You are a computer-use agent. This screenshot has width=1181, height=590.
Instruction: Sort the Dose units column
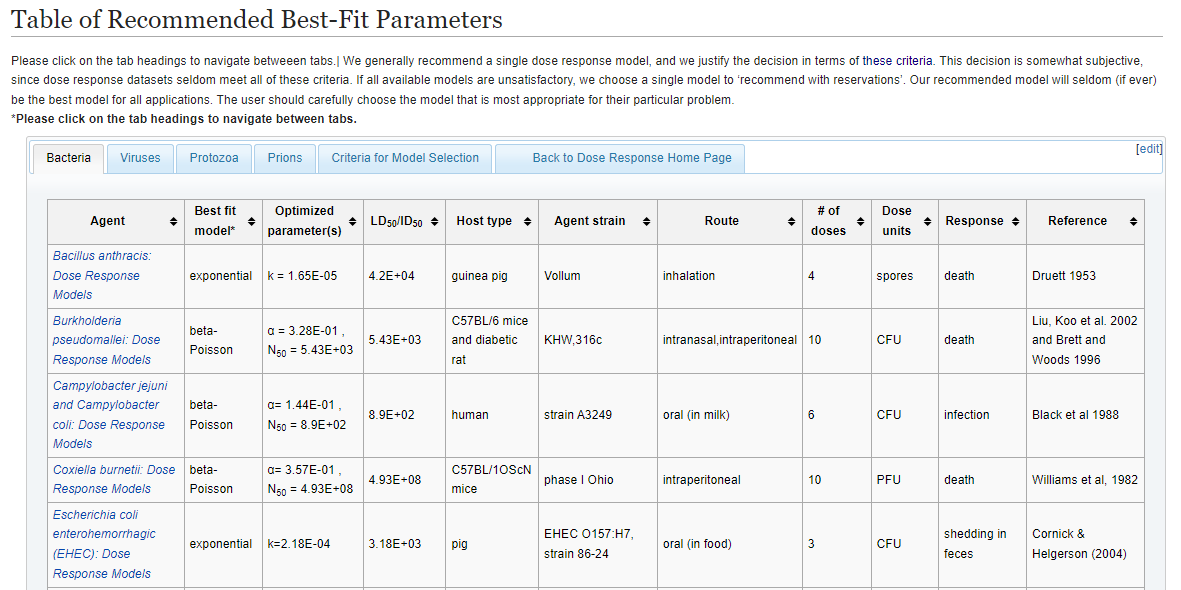coord(927,221)
